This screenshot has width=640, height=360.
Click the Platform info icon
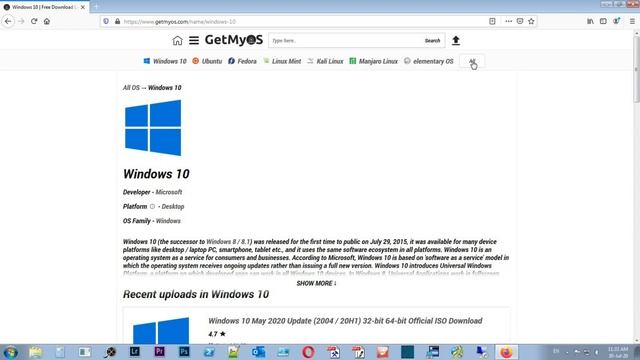click(x=152, y=207)
